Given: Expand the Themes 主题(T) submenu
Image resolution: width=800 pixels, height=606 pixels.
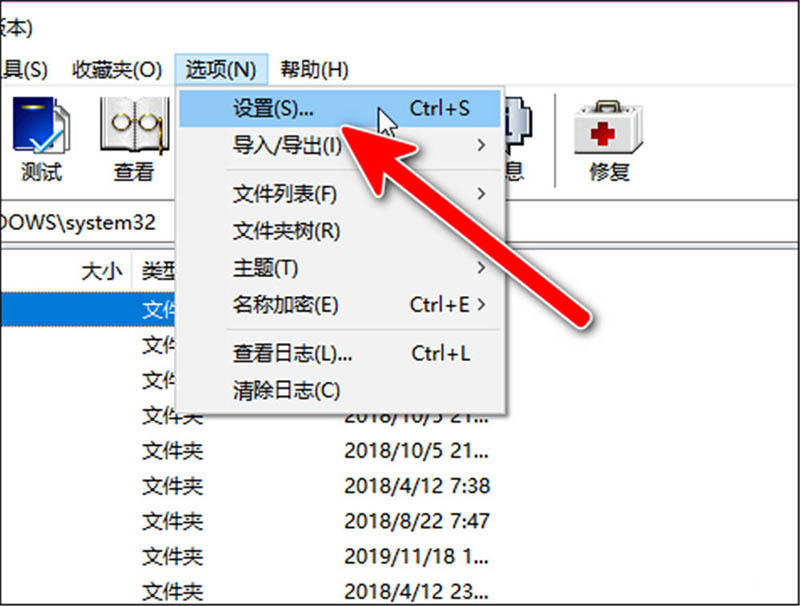Looking at the screenshot, I should (x=340, y=268).
